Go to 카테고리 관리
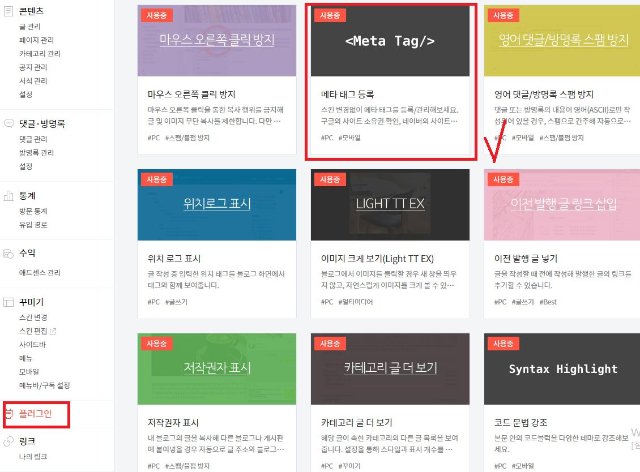 [40, 53]
